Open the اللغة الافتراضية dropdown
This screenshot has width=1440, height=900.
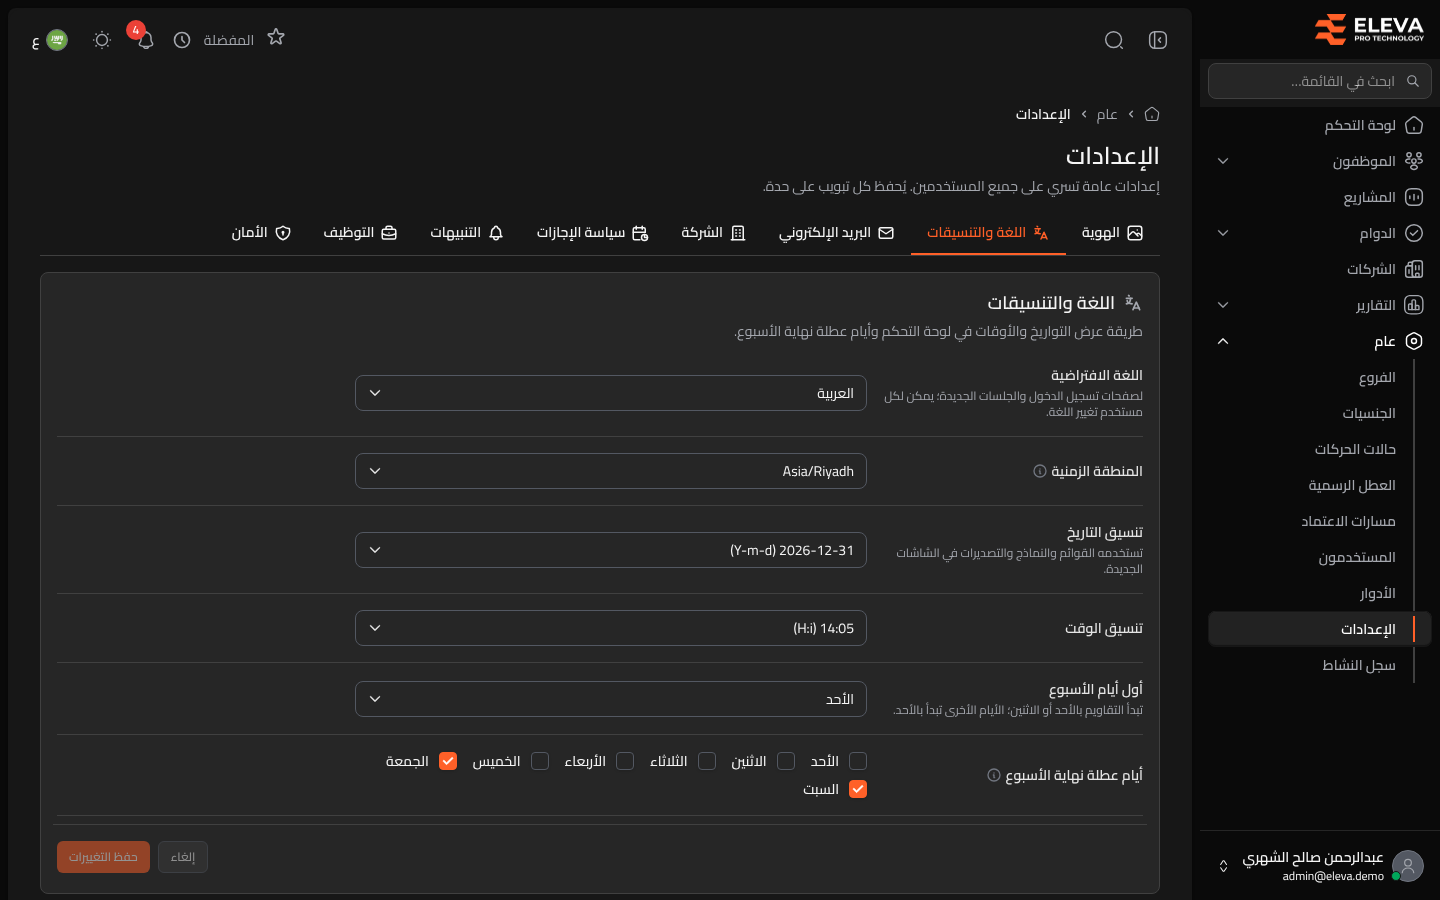611,393
